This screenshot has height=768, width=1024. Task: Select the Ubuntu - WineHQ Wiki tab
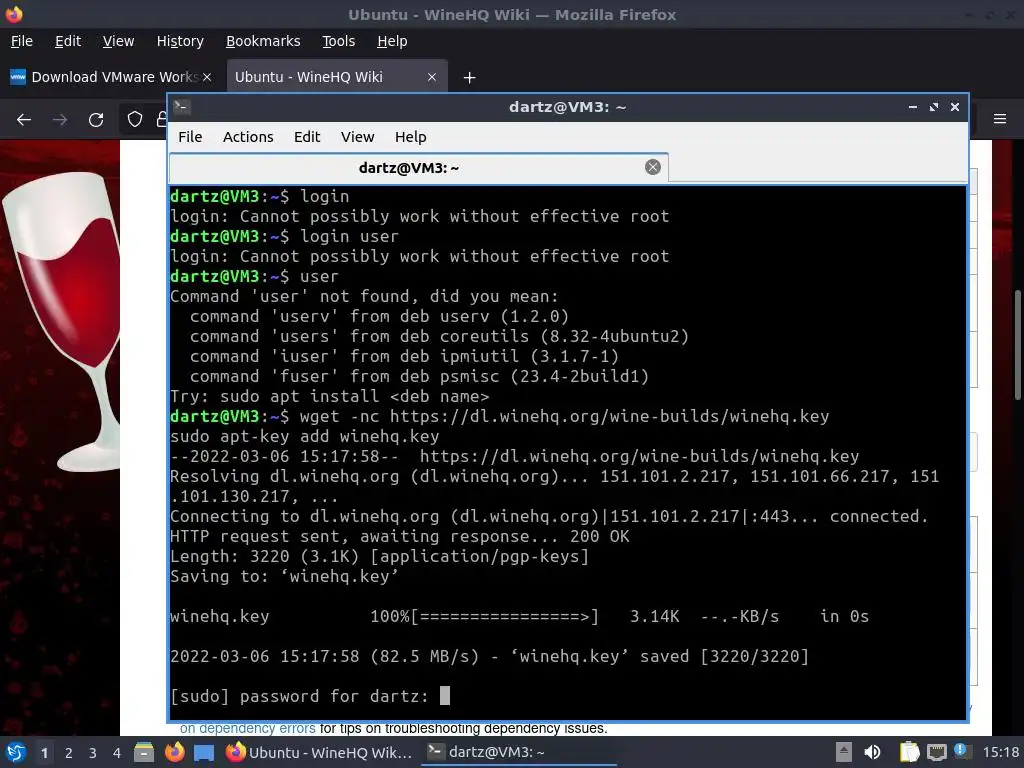(x=337, y=77)
